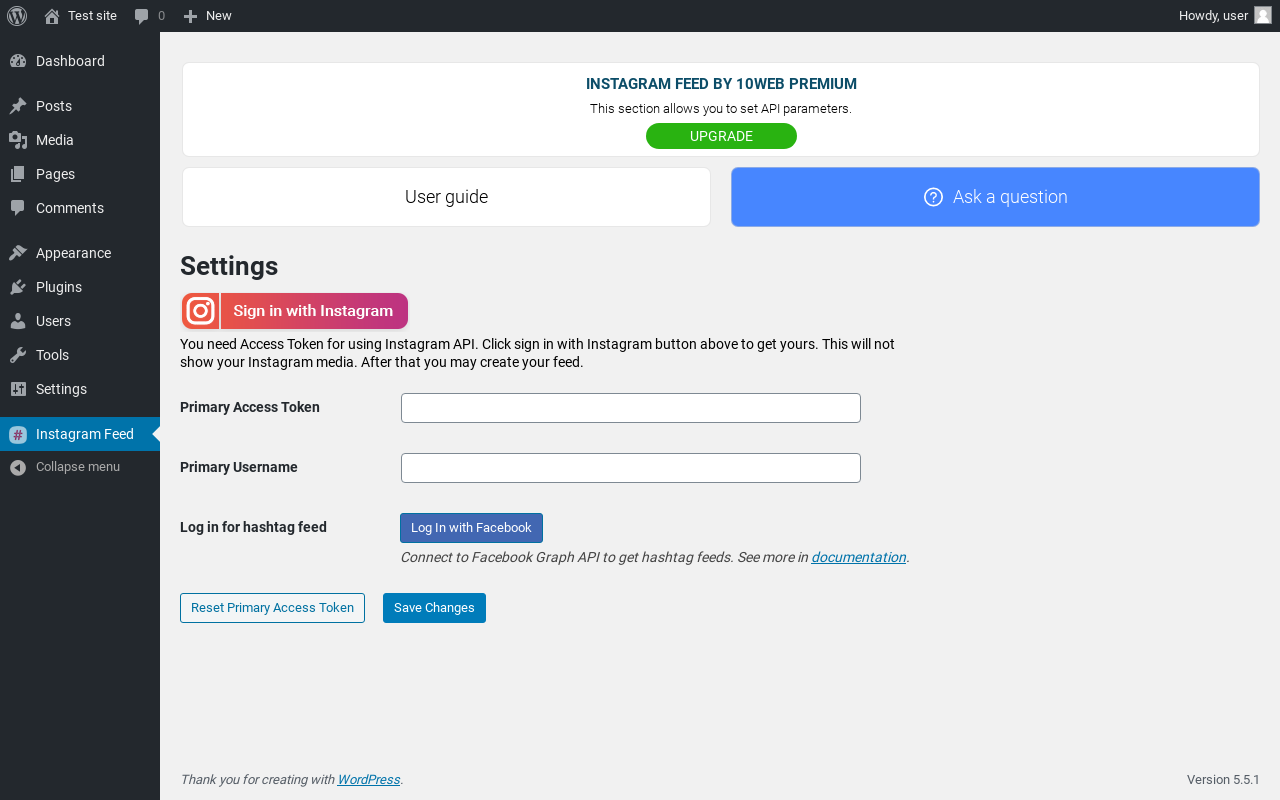Focus the Primary Access Token field

631,408
